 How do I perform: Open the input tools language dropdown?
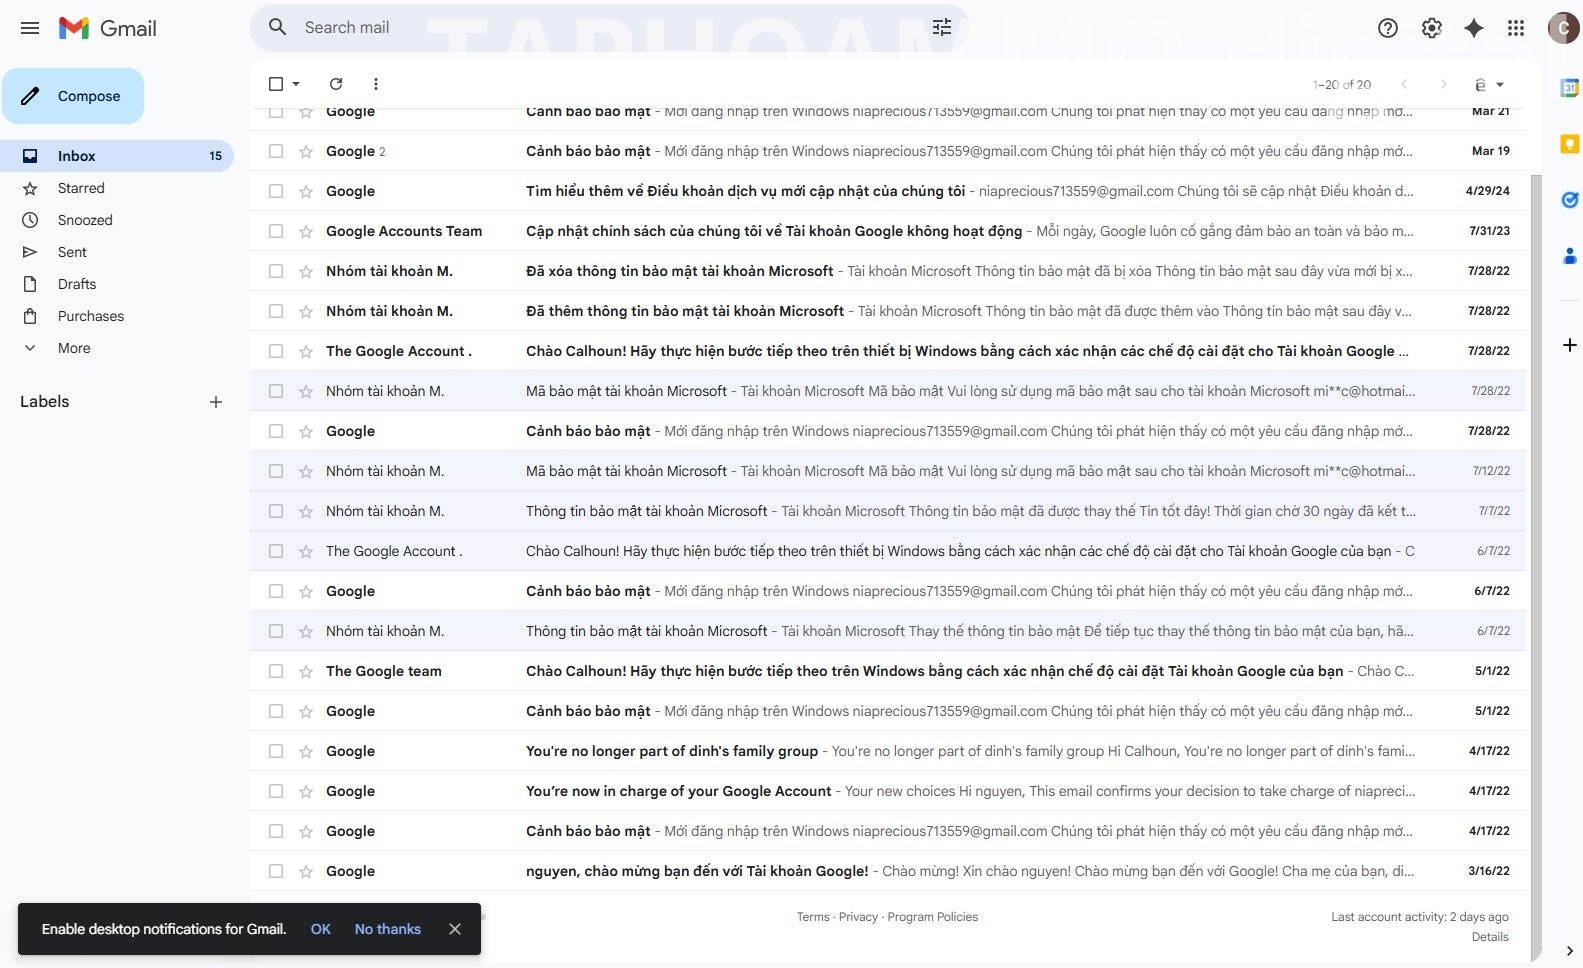(x=1499, y=85)
